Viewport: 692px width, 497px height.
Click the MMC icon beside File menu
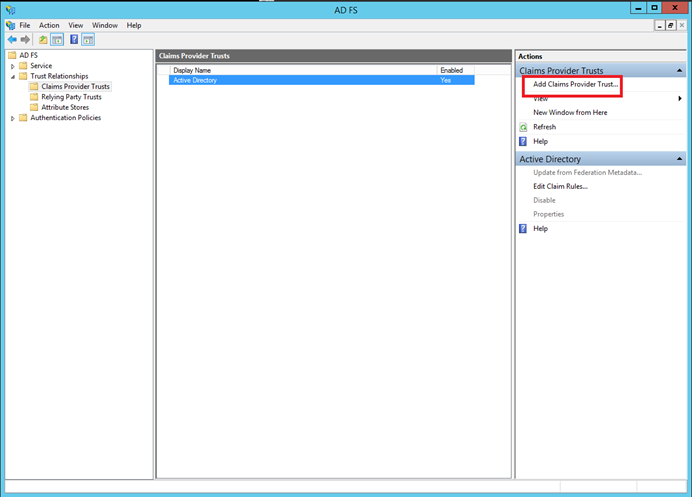(x=10, y=26)
